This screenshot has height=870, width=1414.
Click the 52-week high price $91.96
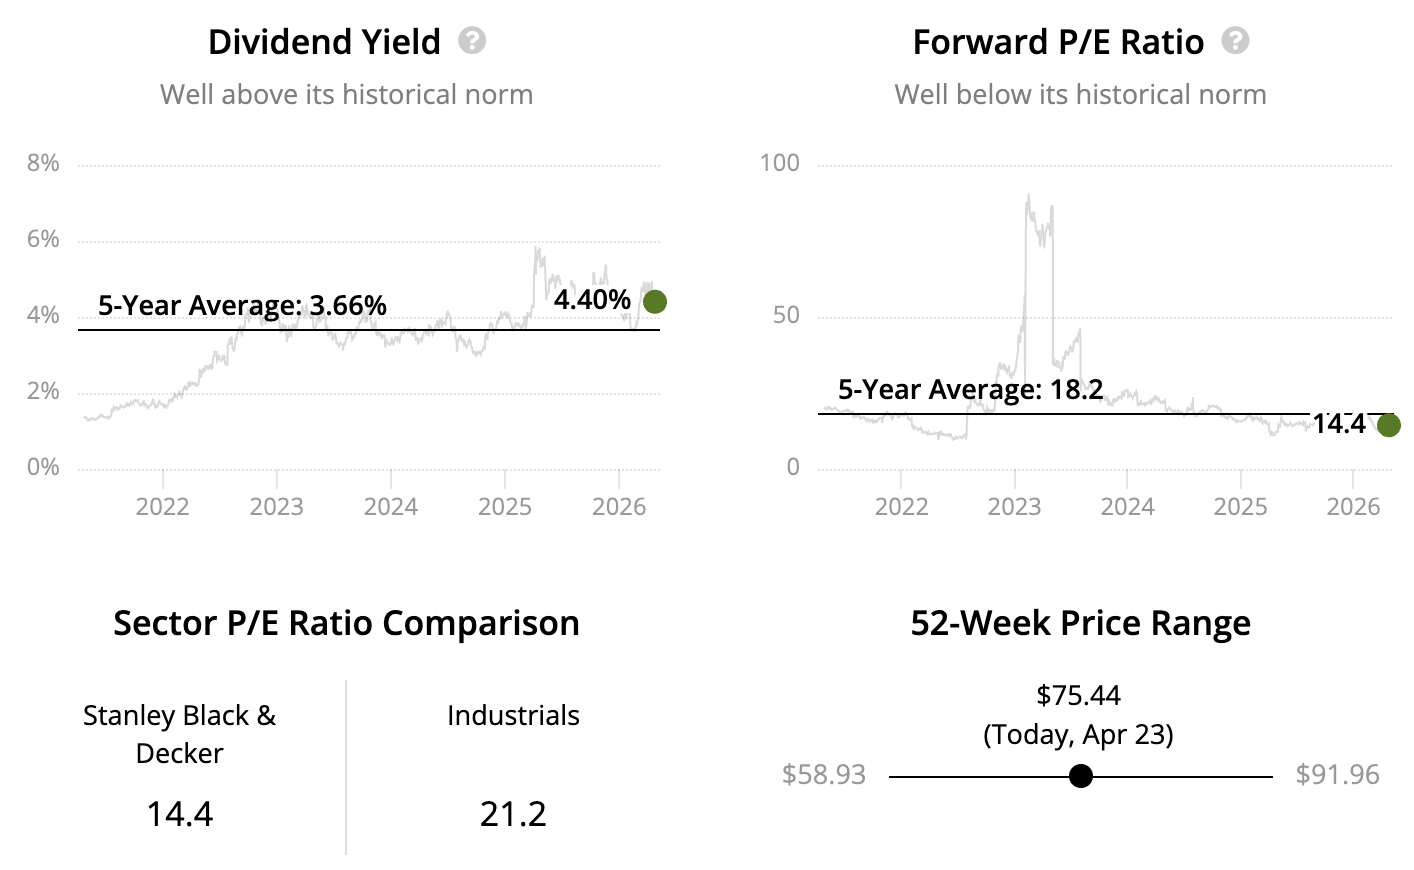1337,775
